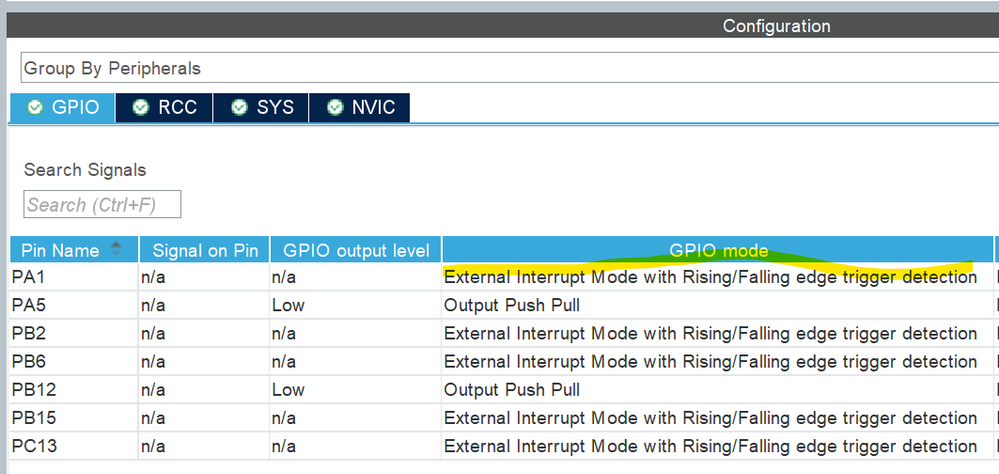Sort by the Signal on Pin column header

pyautogui.click(x=205, y=250)
